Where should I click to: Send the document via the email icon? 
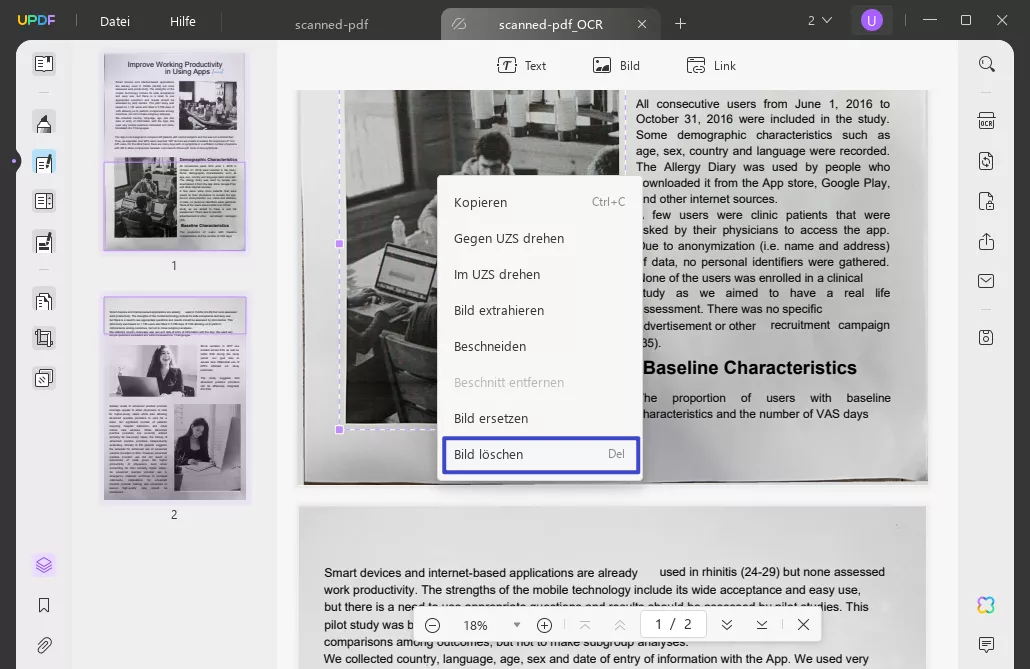pyautogui.click(x=986, y=280)
